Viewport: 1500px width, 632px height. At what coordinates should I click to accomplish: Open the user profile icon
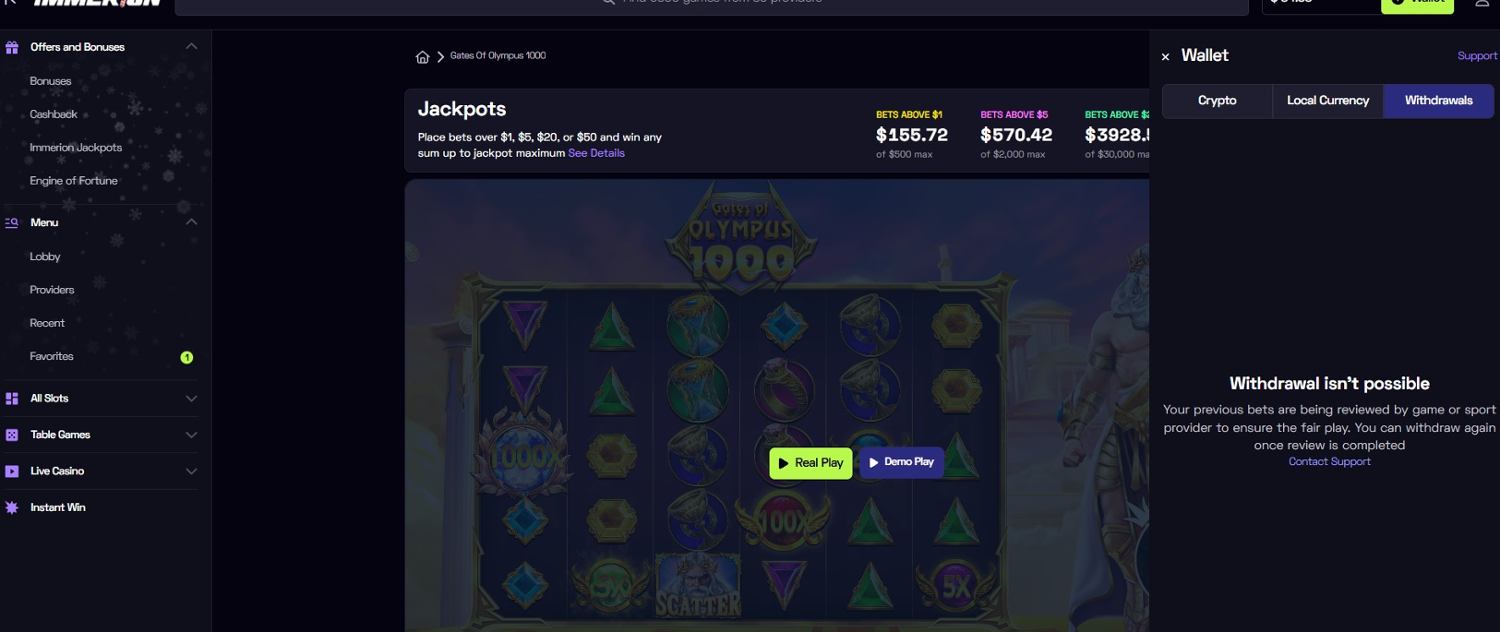tap(1483, 3)
